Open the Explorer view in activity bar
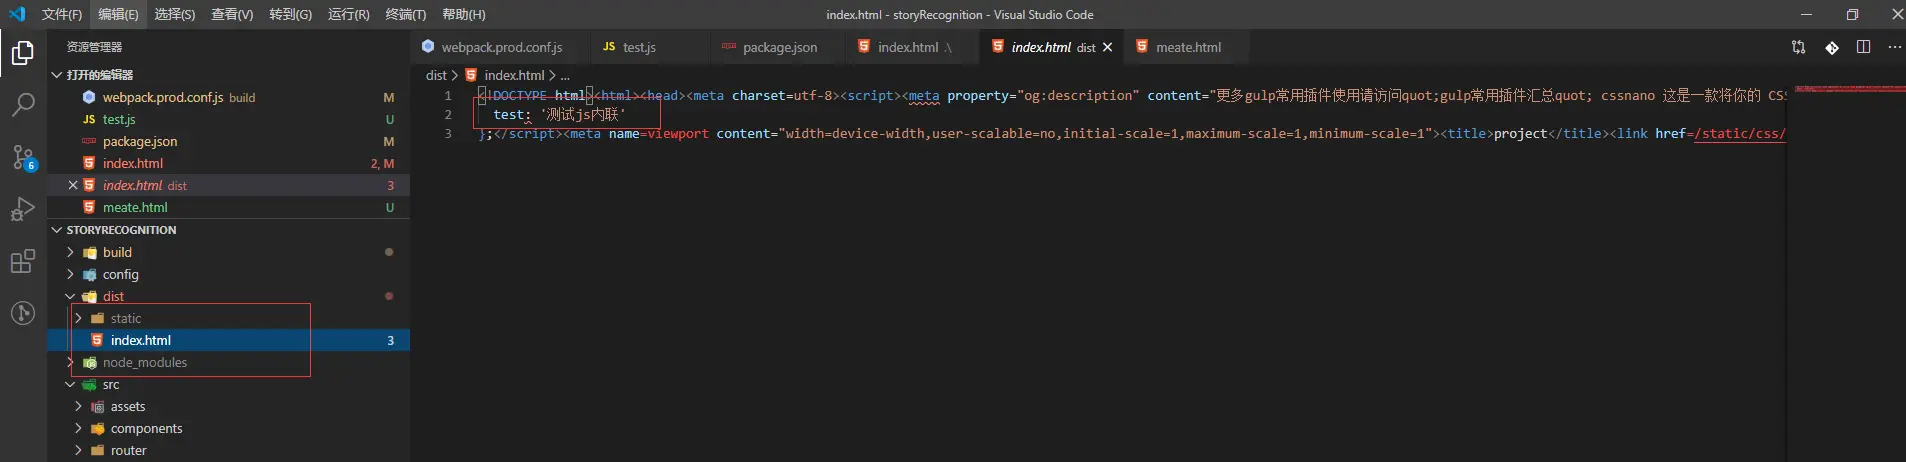This screenshot has width=1906, height=462. (23, 52)
